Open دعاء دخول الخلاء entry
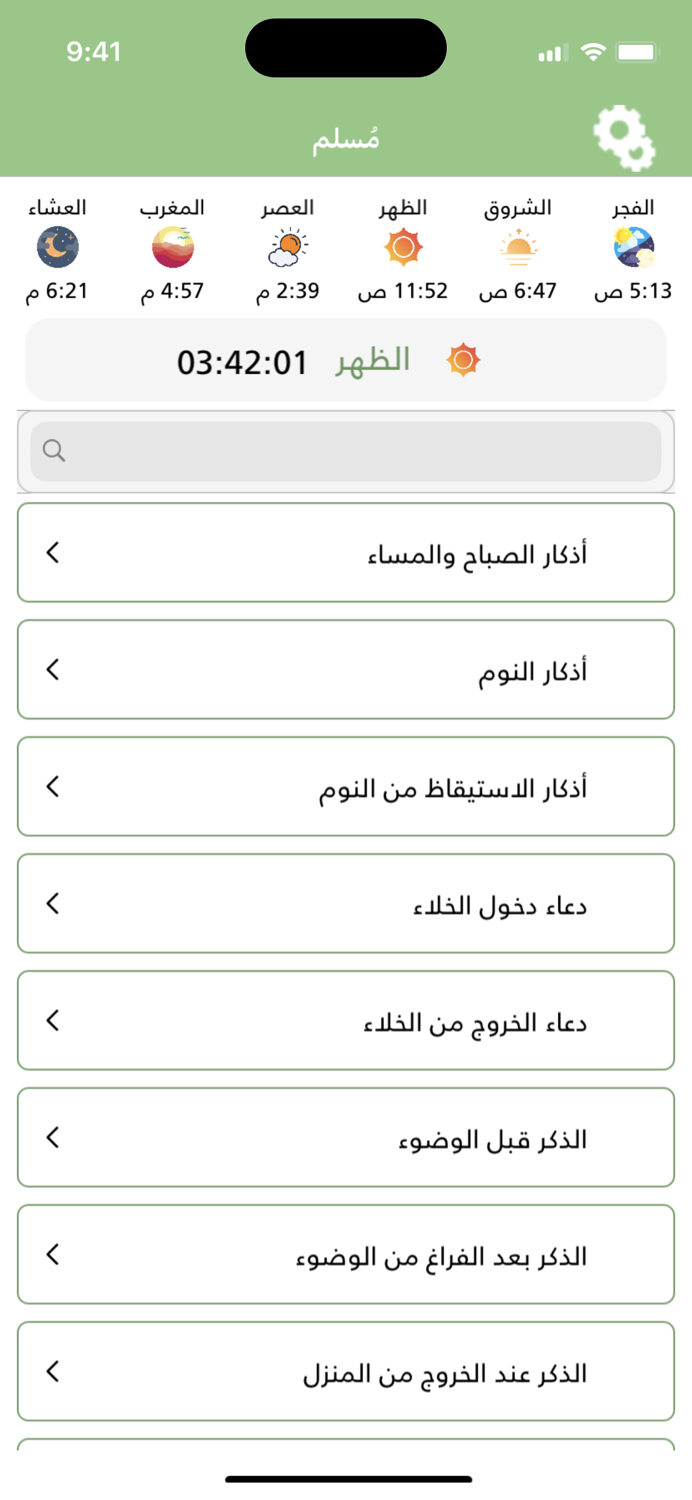This screenshot has height=1500, width=692. (x=345, y=903)
